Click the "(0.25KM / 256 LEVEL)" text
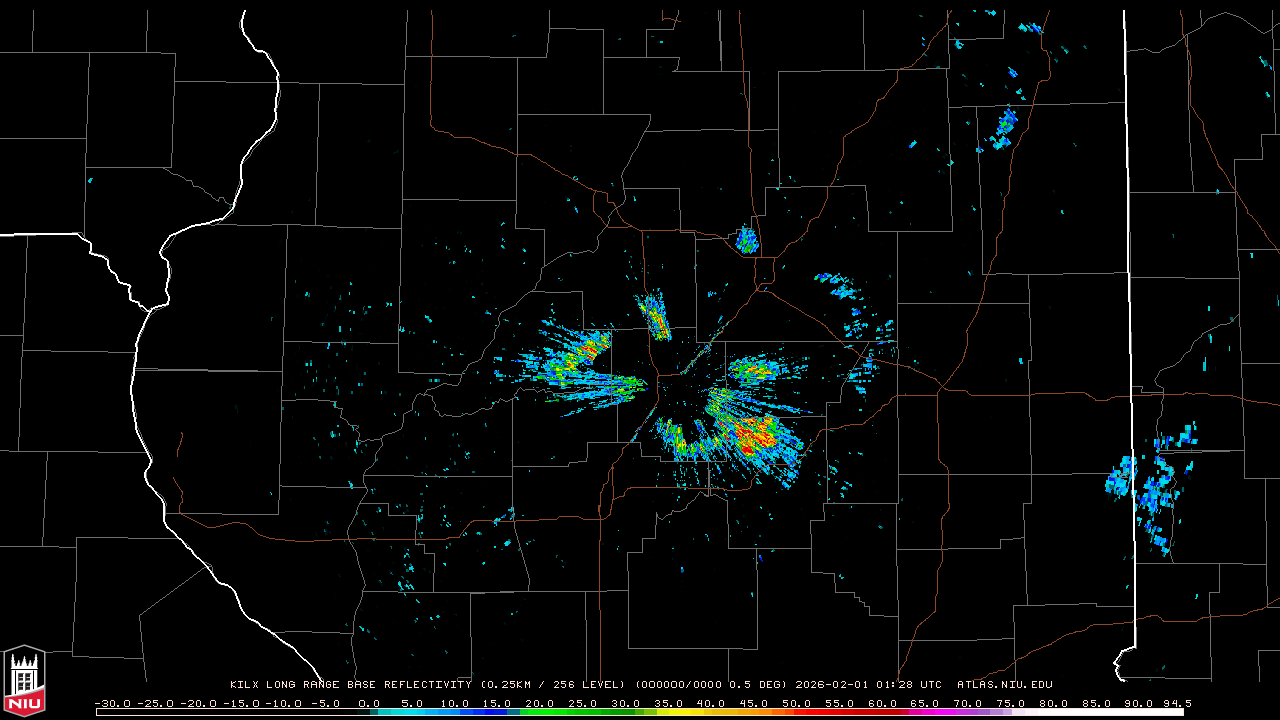The width and height of the screenshot is (1280, 720). pos(553,685)
